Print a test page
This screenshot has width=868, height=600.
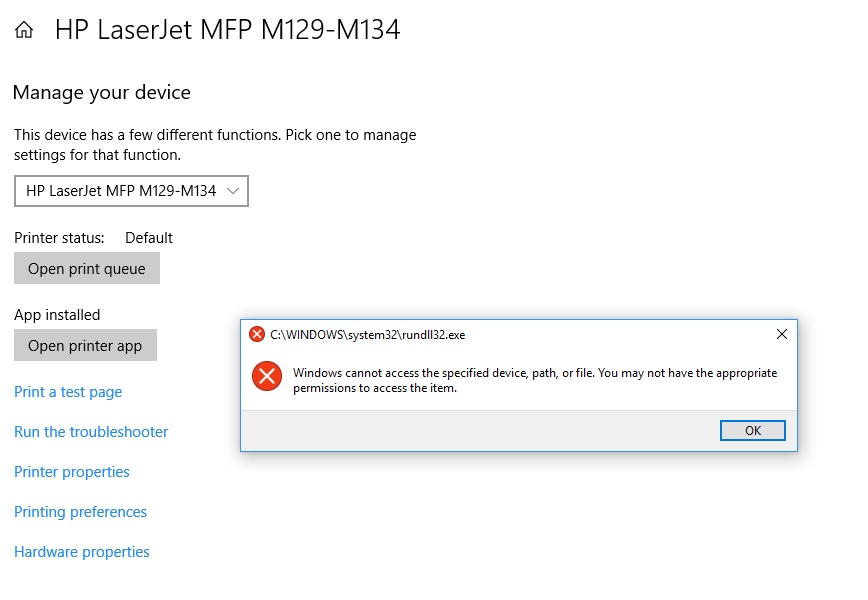(x=68, y=392)
